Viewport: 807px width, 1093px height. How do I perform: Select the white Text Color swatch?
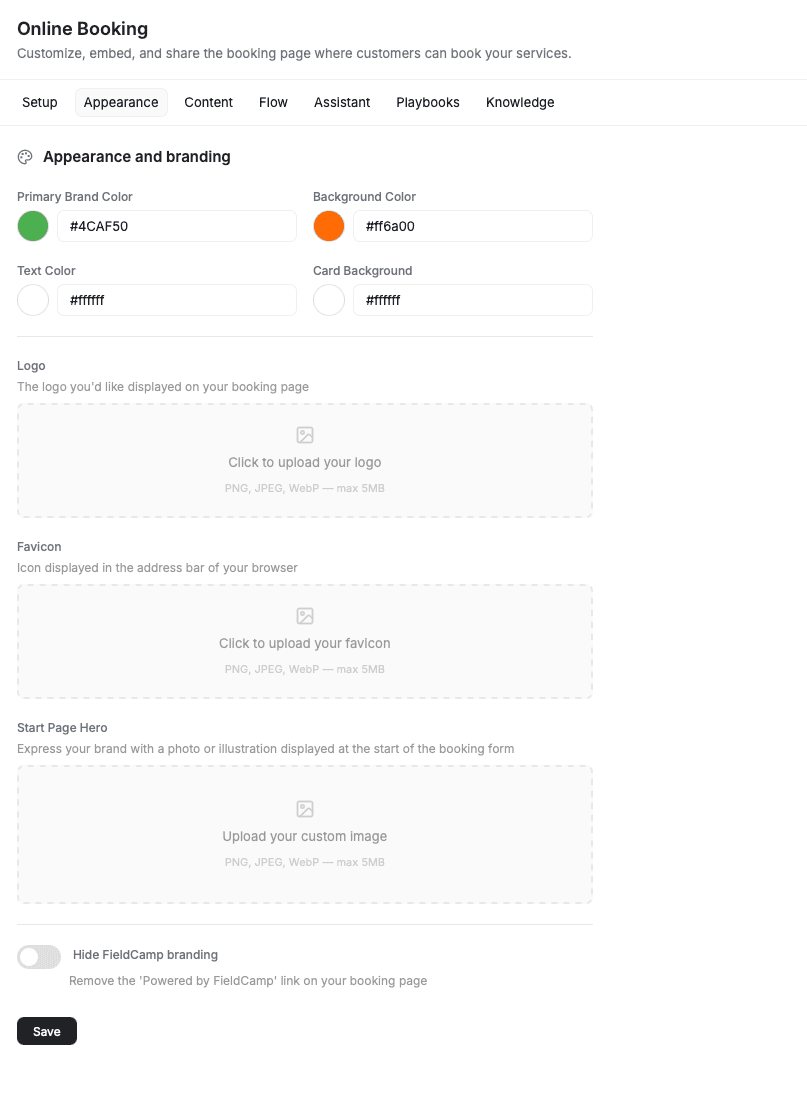point(32,300)
